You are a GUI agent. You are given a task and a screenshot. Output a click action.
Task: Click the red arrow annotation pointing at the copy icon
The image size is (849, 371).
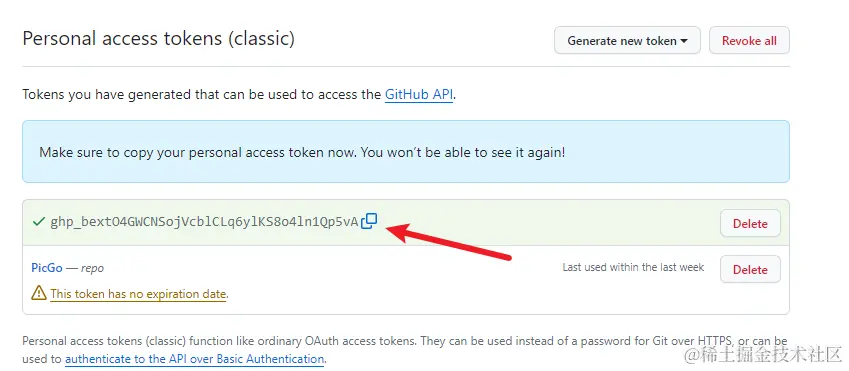click(x=448, y=243)
